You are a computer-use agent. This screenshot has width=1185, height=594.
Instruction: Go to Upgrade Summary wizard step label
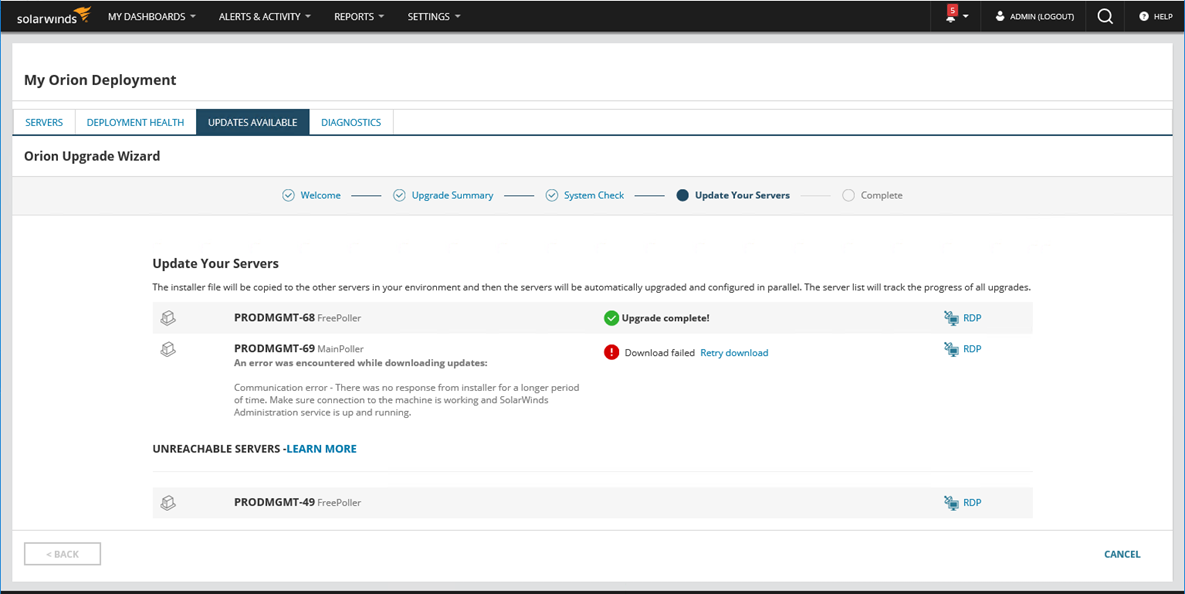[452, 195]
